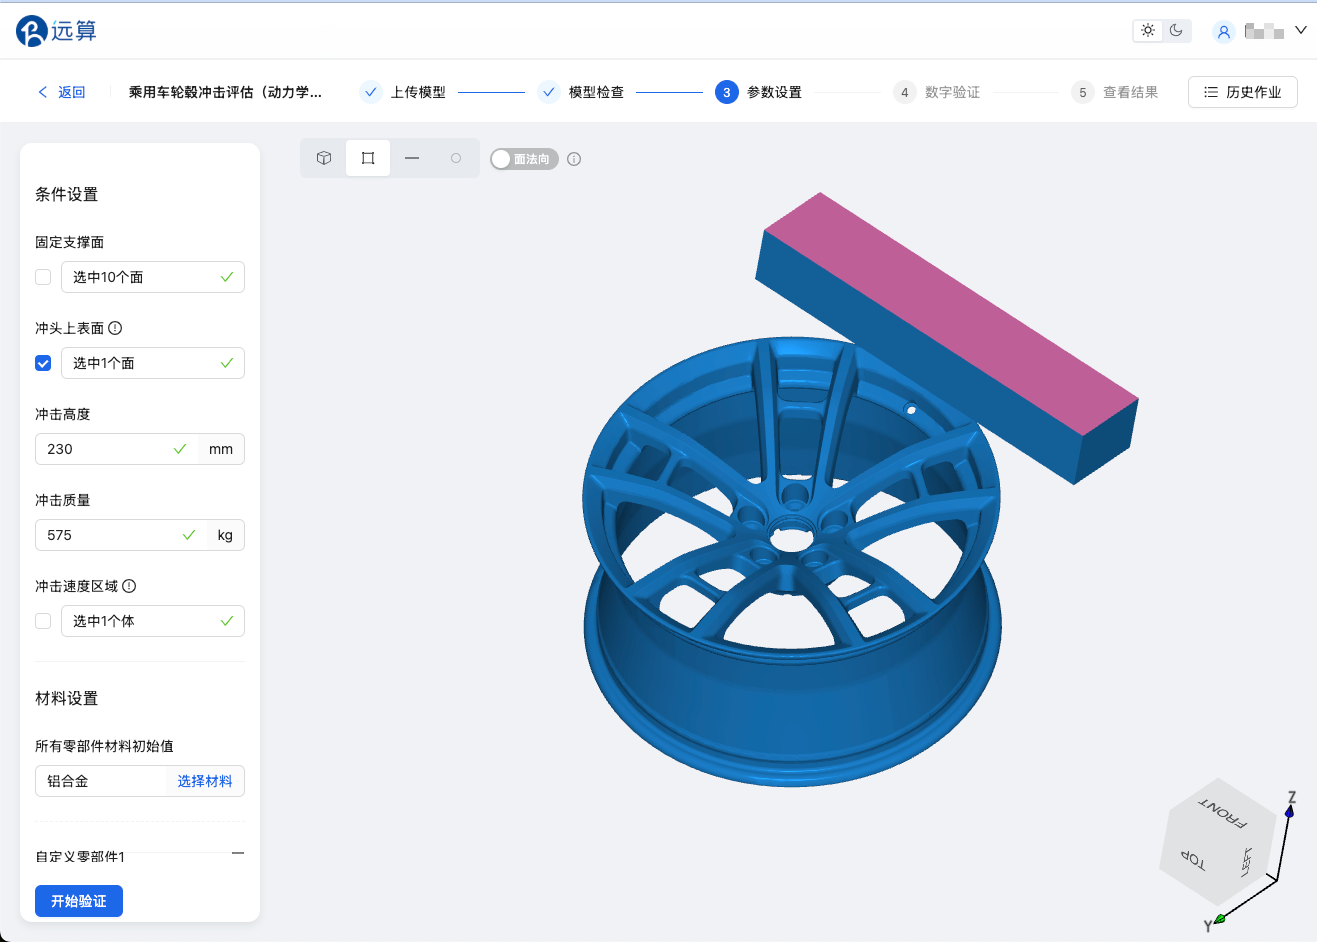Select the face selection mode icon
The width and height of the screenshot is (1317, 942).
tap(368, 158)
